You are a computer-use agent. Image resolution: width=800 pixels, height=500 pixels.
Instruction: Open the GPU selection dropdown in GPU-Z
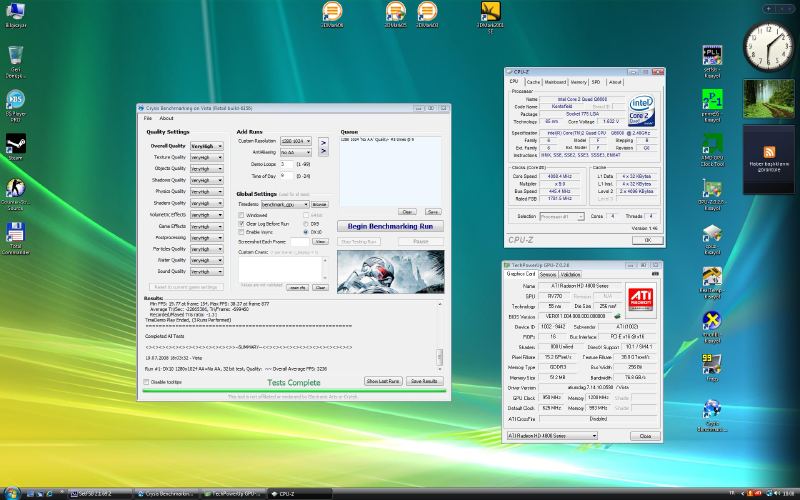tap(553, 436)
